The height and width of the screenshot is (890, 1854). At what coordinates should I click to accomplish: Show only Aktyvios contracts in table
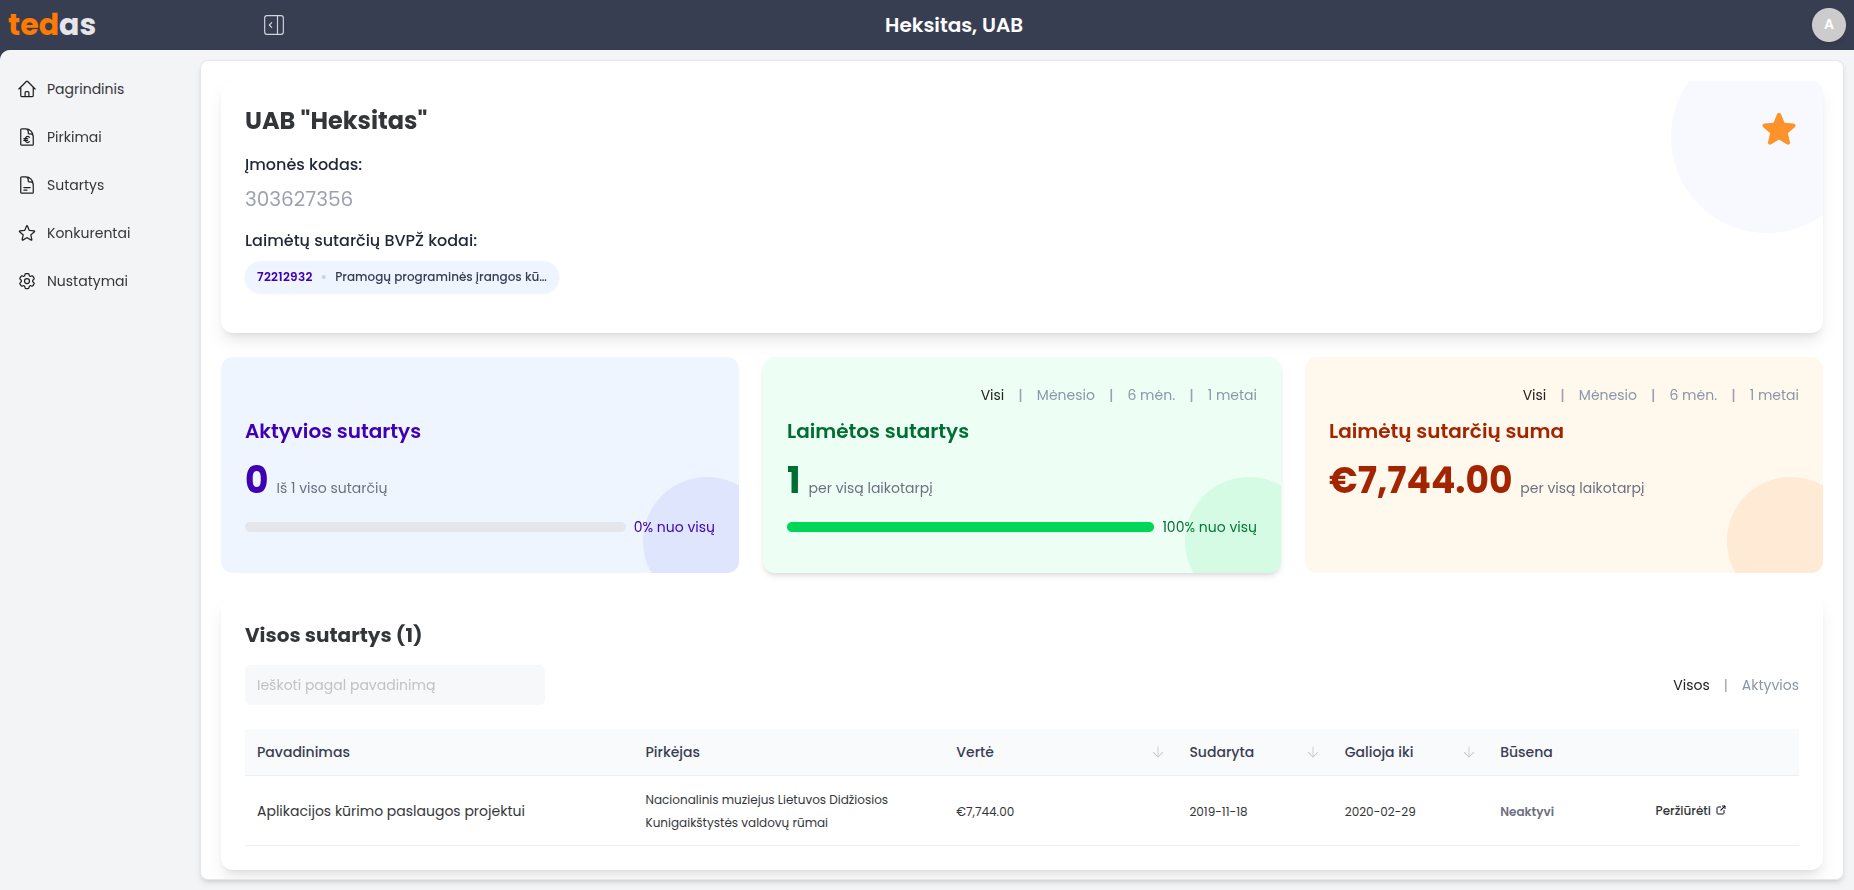(1770, 685)
